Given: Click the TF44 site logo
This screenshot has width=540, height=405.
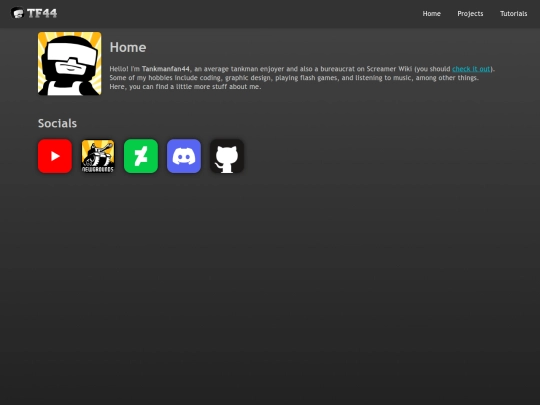Looking at the screenshot, I should [x=34, y=13].
